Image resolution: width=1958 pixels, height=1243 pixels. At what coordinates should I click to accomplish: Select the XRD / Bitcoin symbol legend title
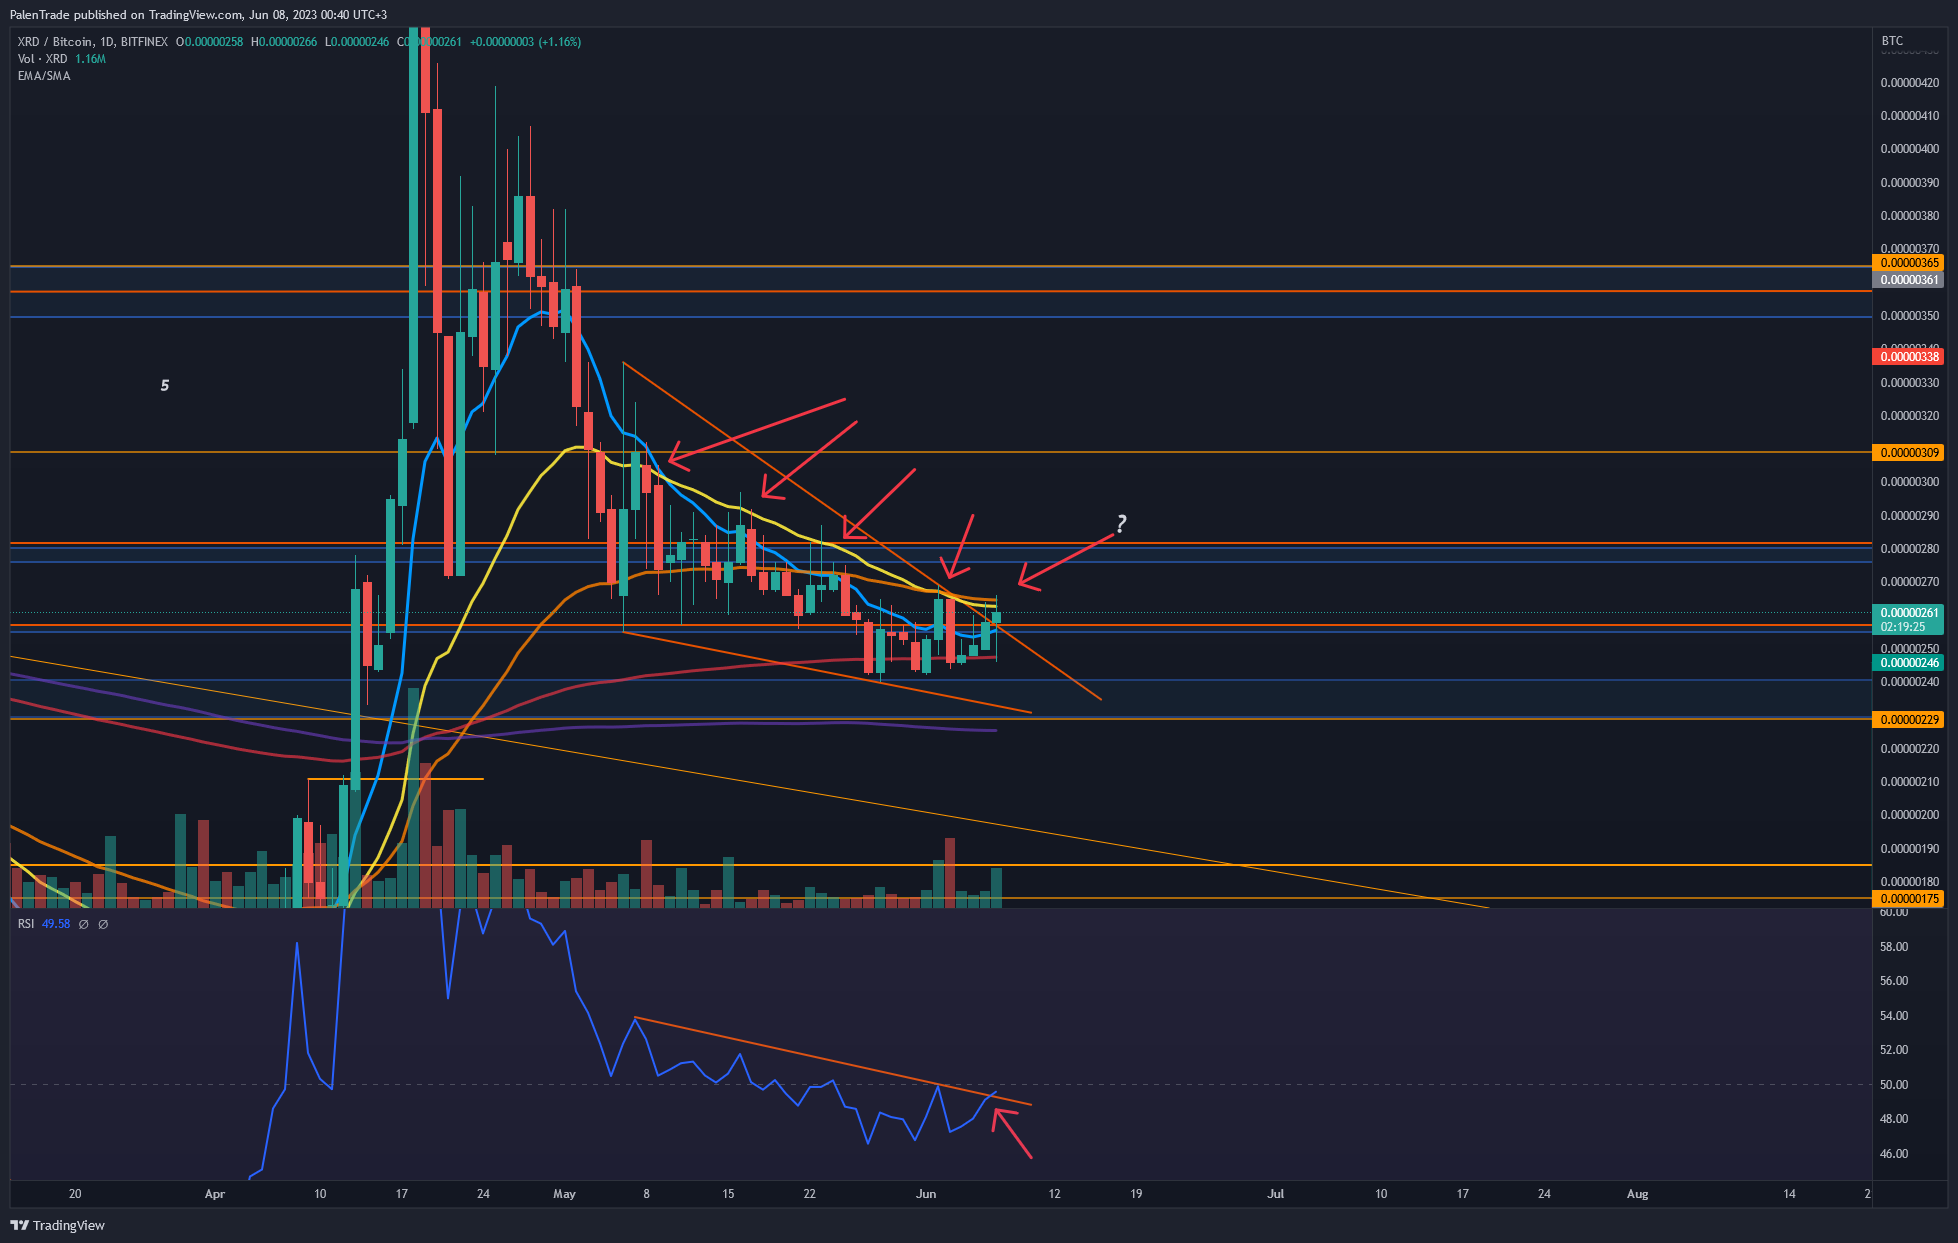click(x=93, y=42)
